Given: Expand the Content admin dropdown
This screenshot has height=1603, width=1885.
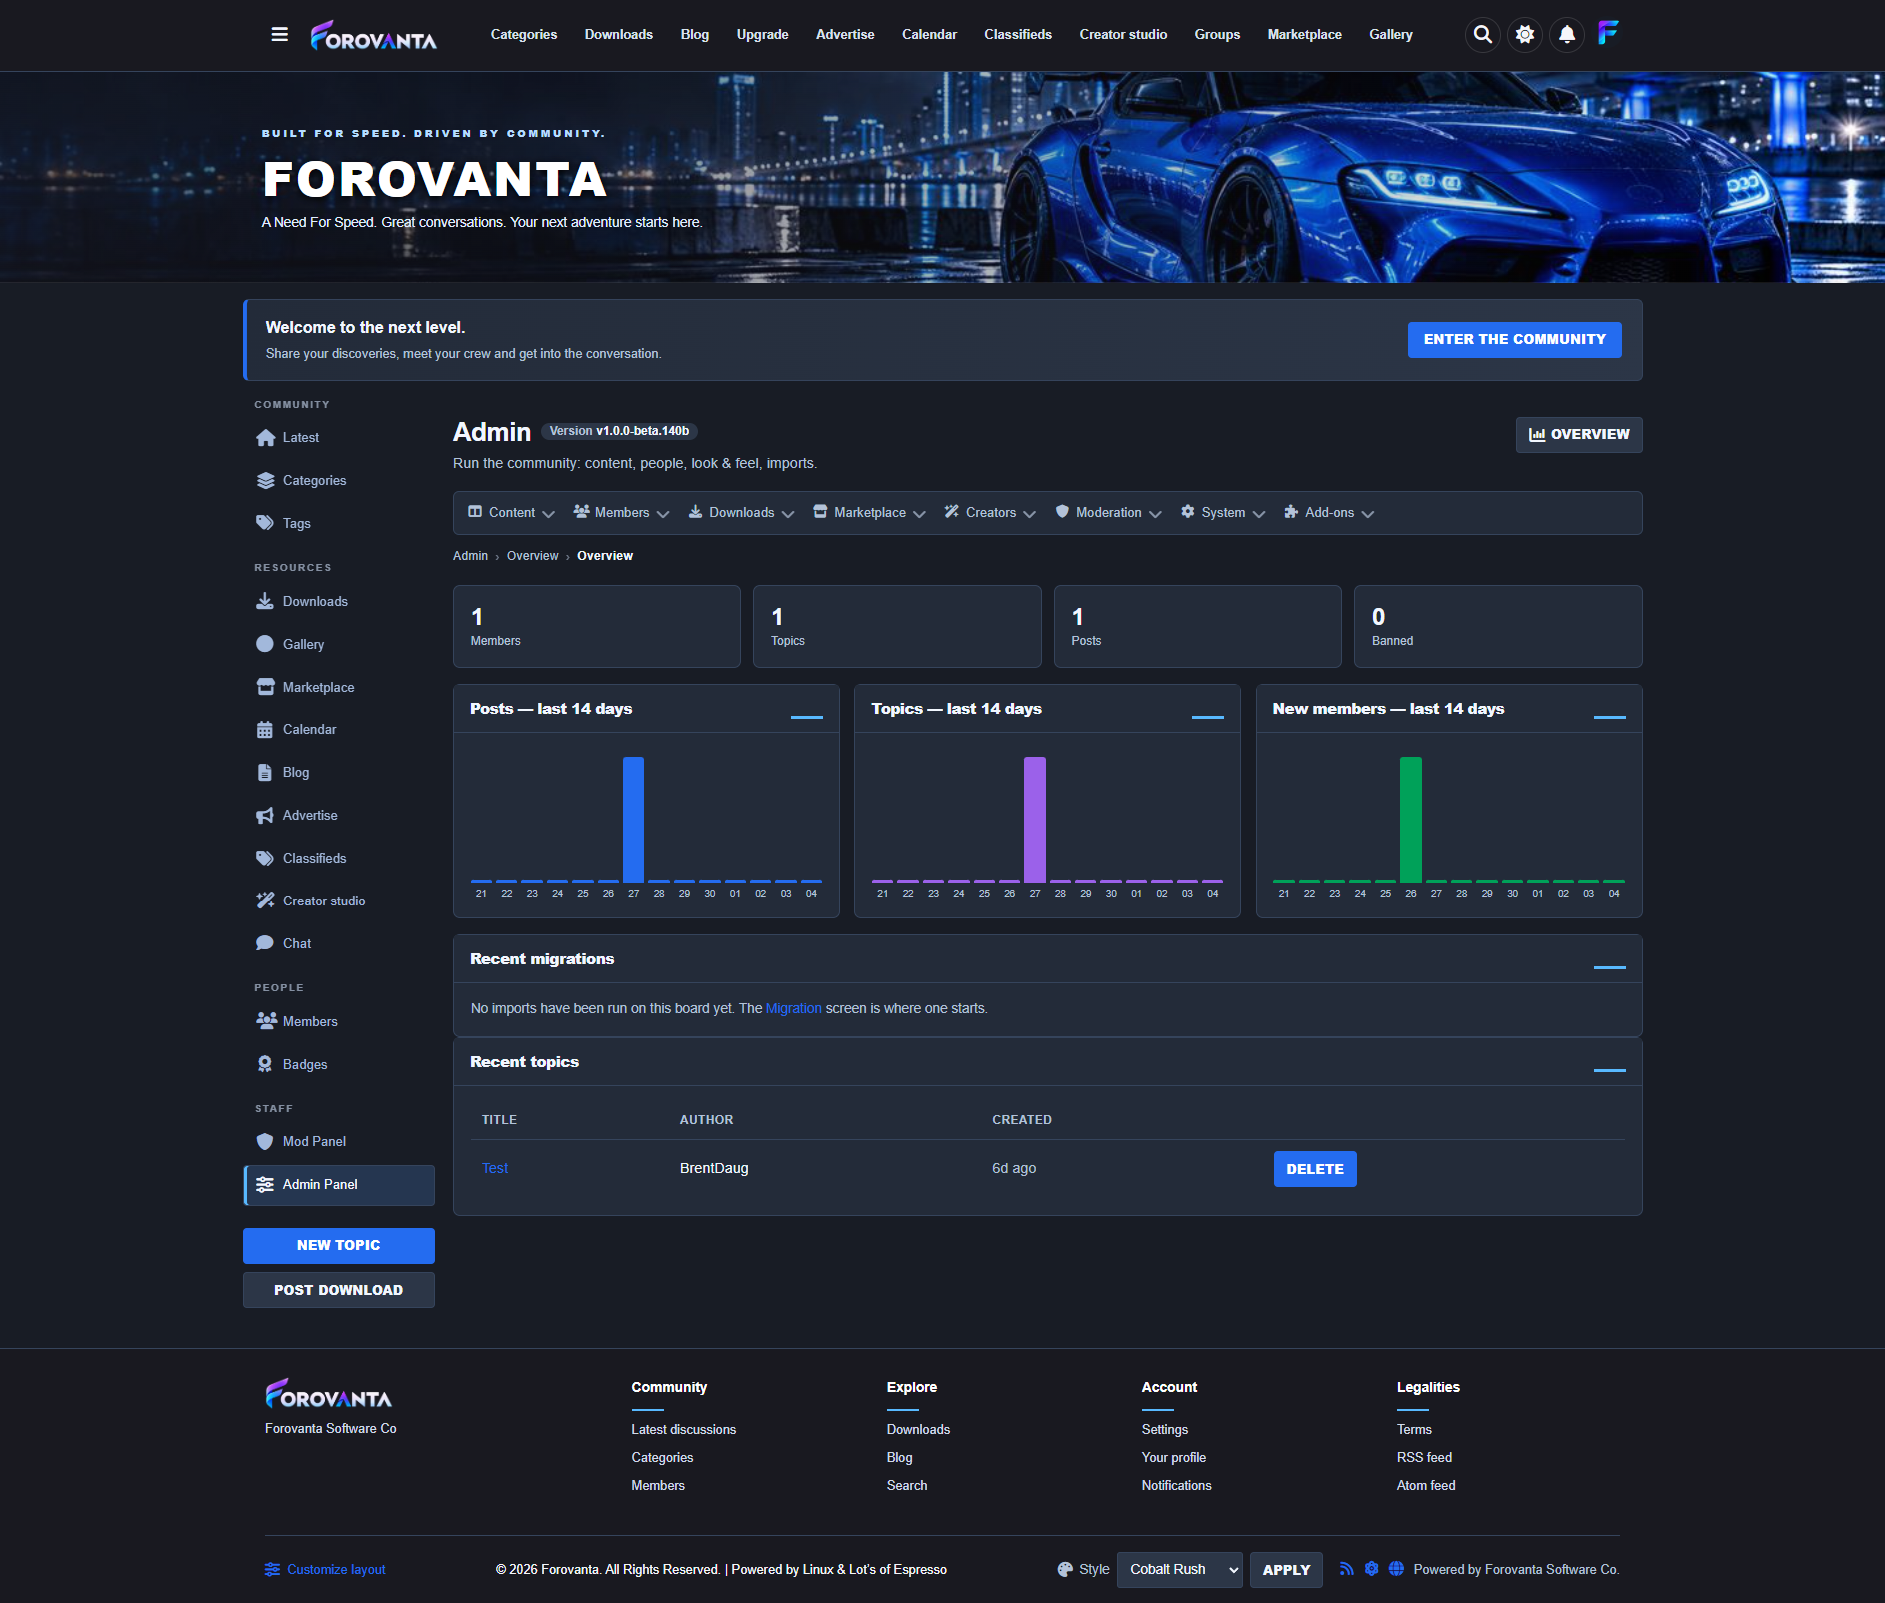Looking at the screenshot, I should (x=511, y=512).
